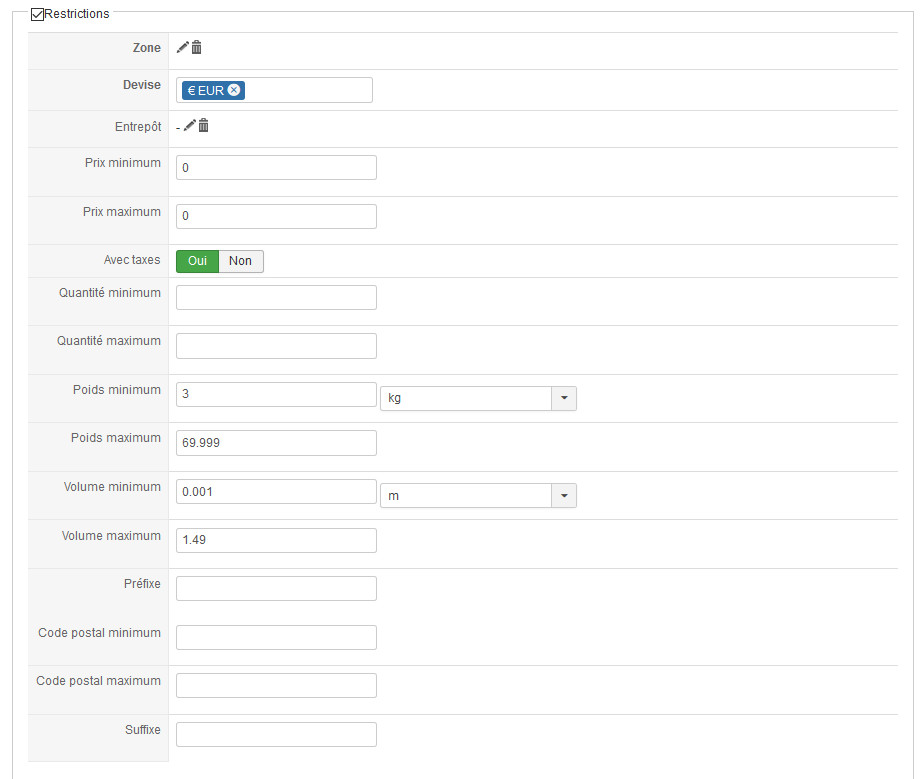Toggle the Restrictions checkbox
Image resolution: width=924 pixels, height=779 pixels.
(x=38, y=15)
